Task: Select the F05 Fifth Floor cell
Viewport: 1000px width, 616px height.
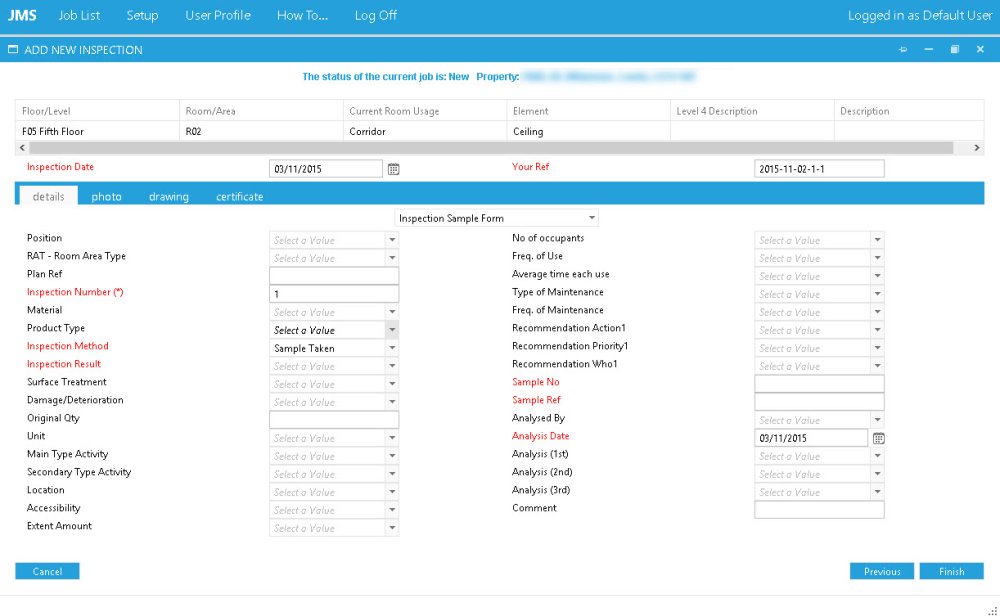Action: pos(97,131)
